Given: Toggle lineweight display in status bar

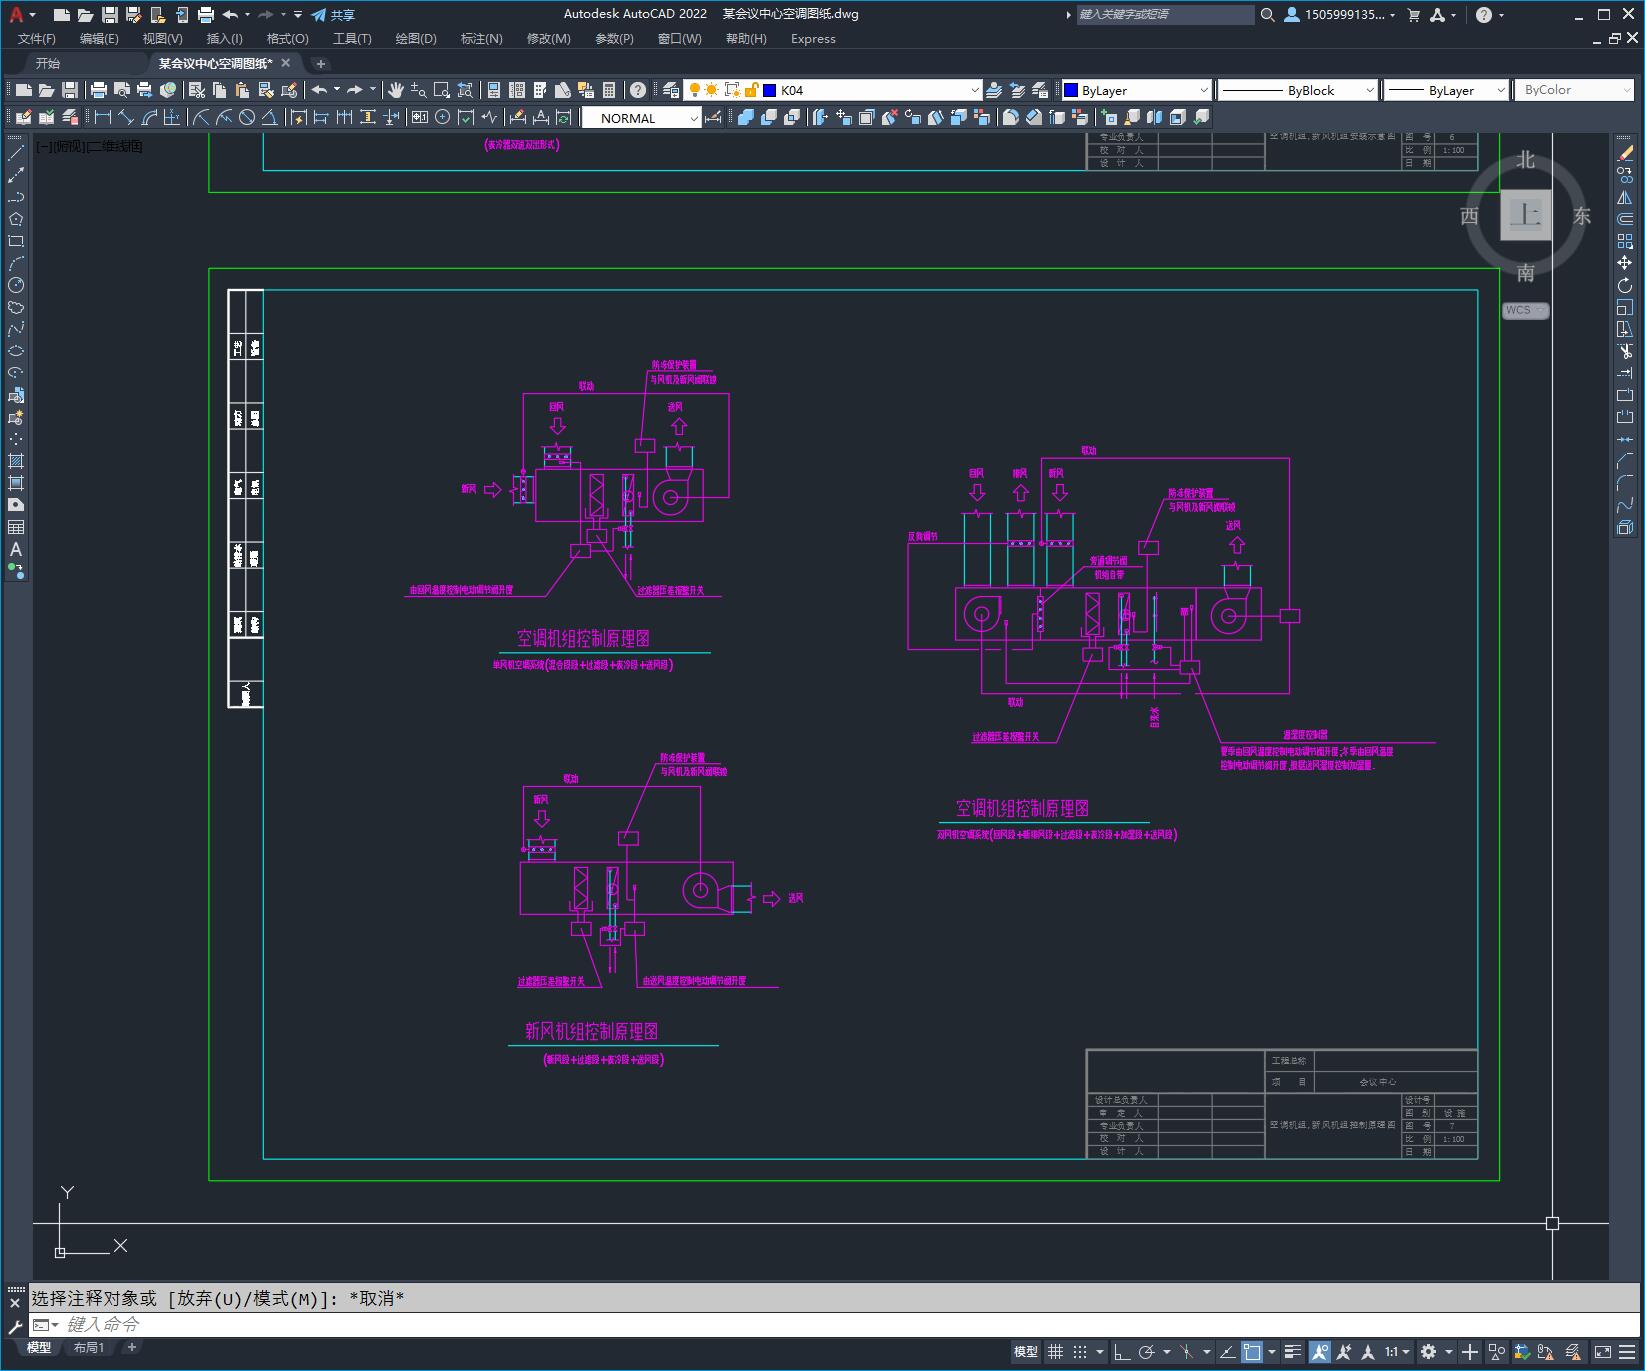Looking at the screenshot, I should (x=1293, y=1352).
